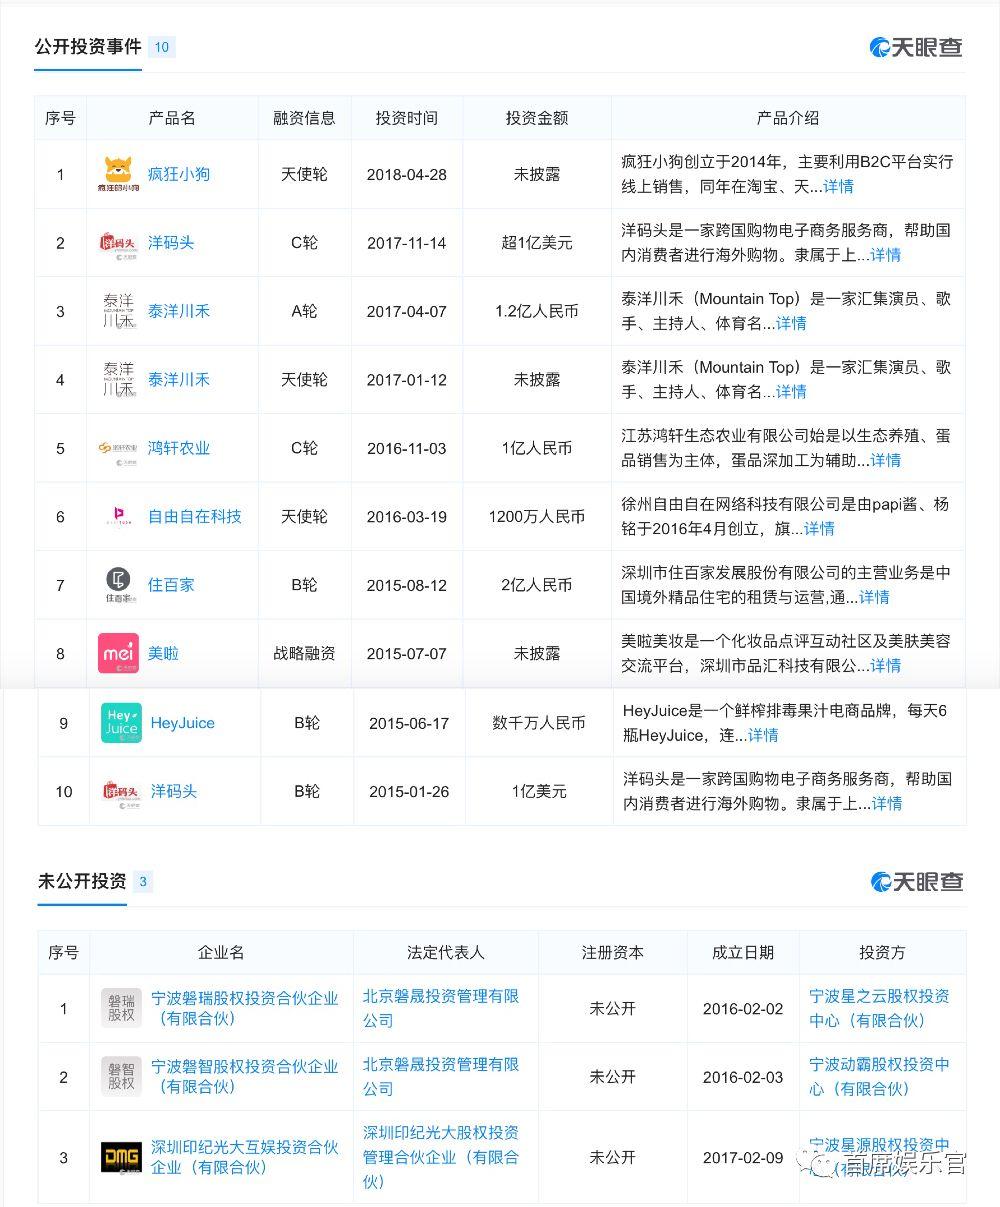Viewport: 1000px width, 1207px height.
Task: Click the 磐智股权 company logo
Action: click(x=121, y=1076)
